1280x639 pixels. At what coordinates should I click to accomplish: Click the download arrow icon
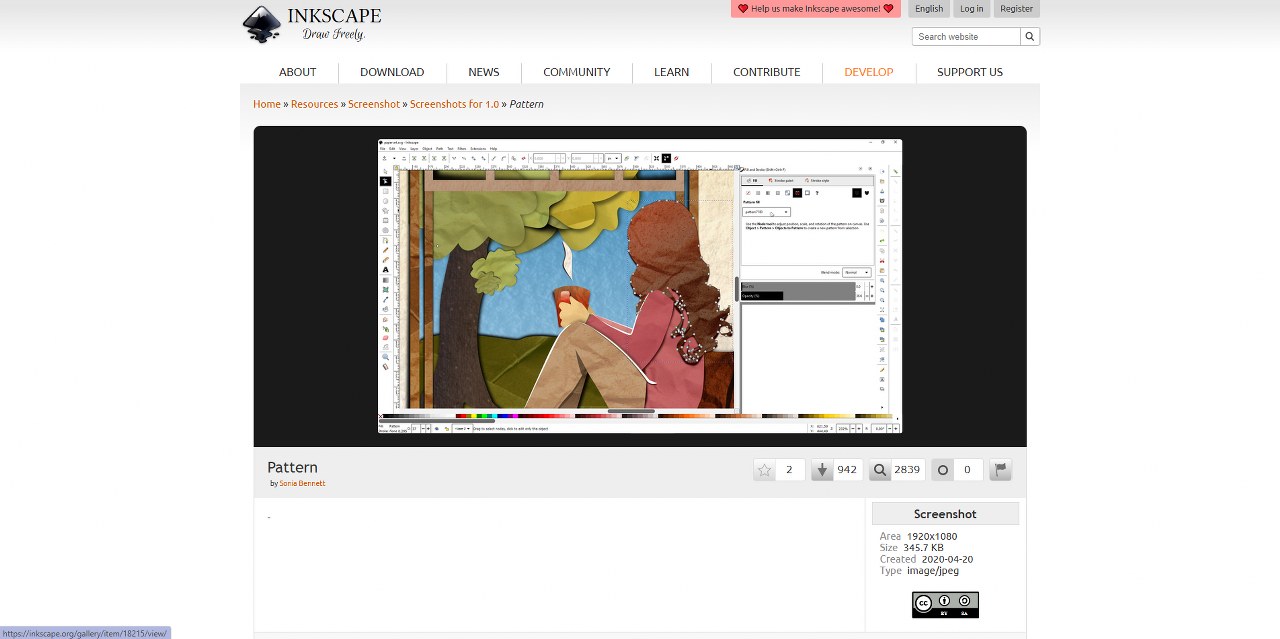(x=822, y=470)
